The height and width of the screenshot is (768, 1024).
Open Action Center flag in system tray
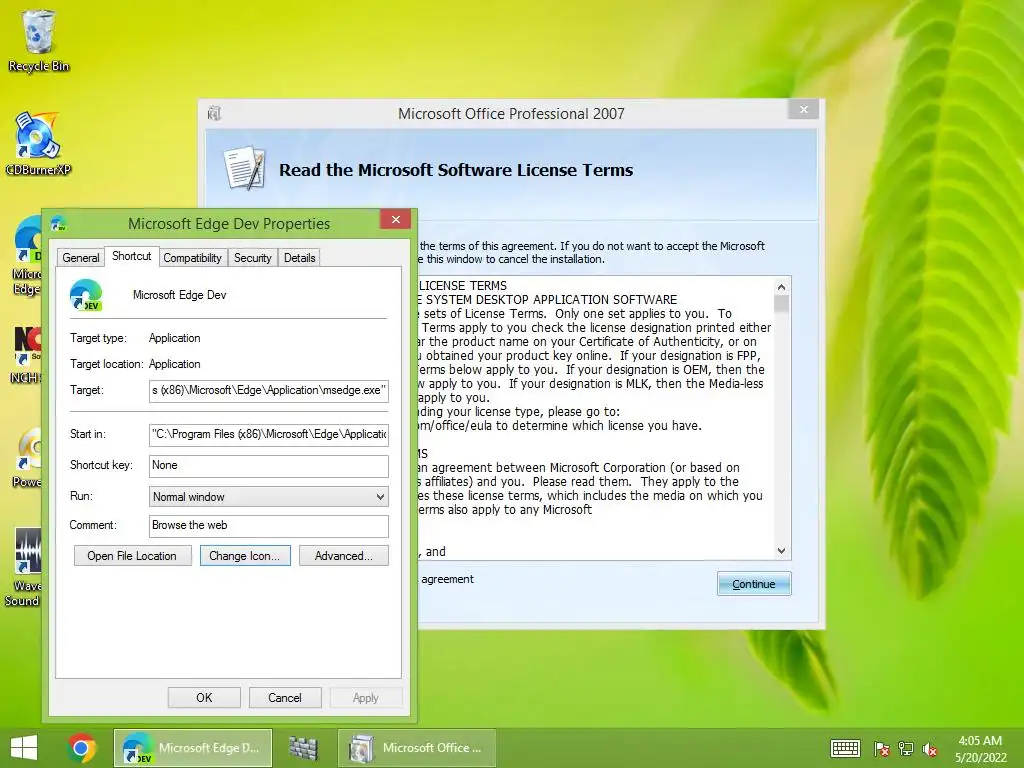click(882, 749)
